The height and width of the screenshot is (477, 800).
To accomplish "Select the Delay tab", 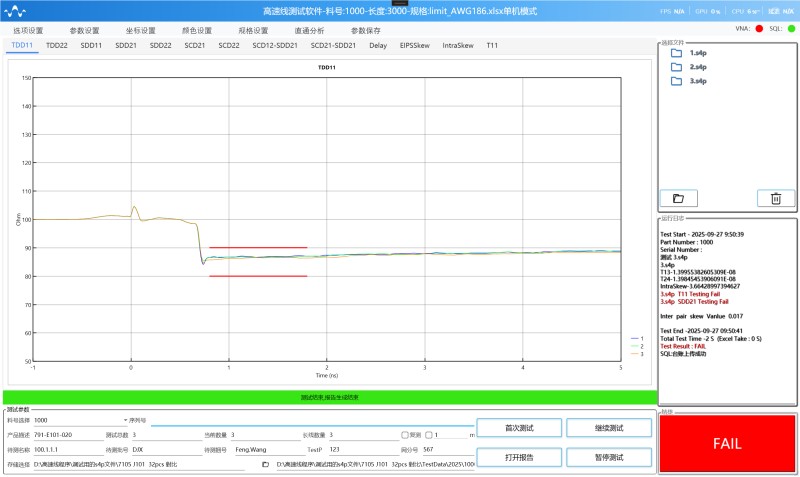I will tap(378, 45).
